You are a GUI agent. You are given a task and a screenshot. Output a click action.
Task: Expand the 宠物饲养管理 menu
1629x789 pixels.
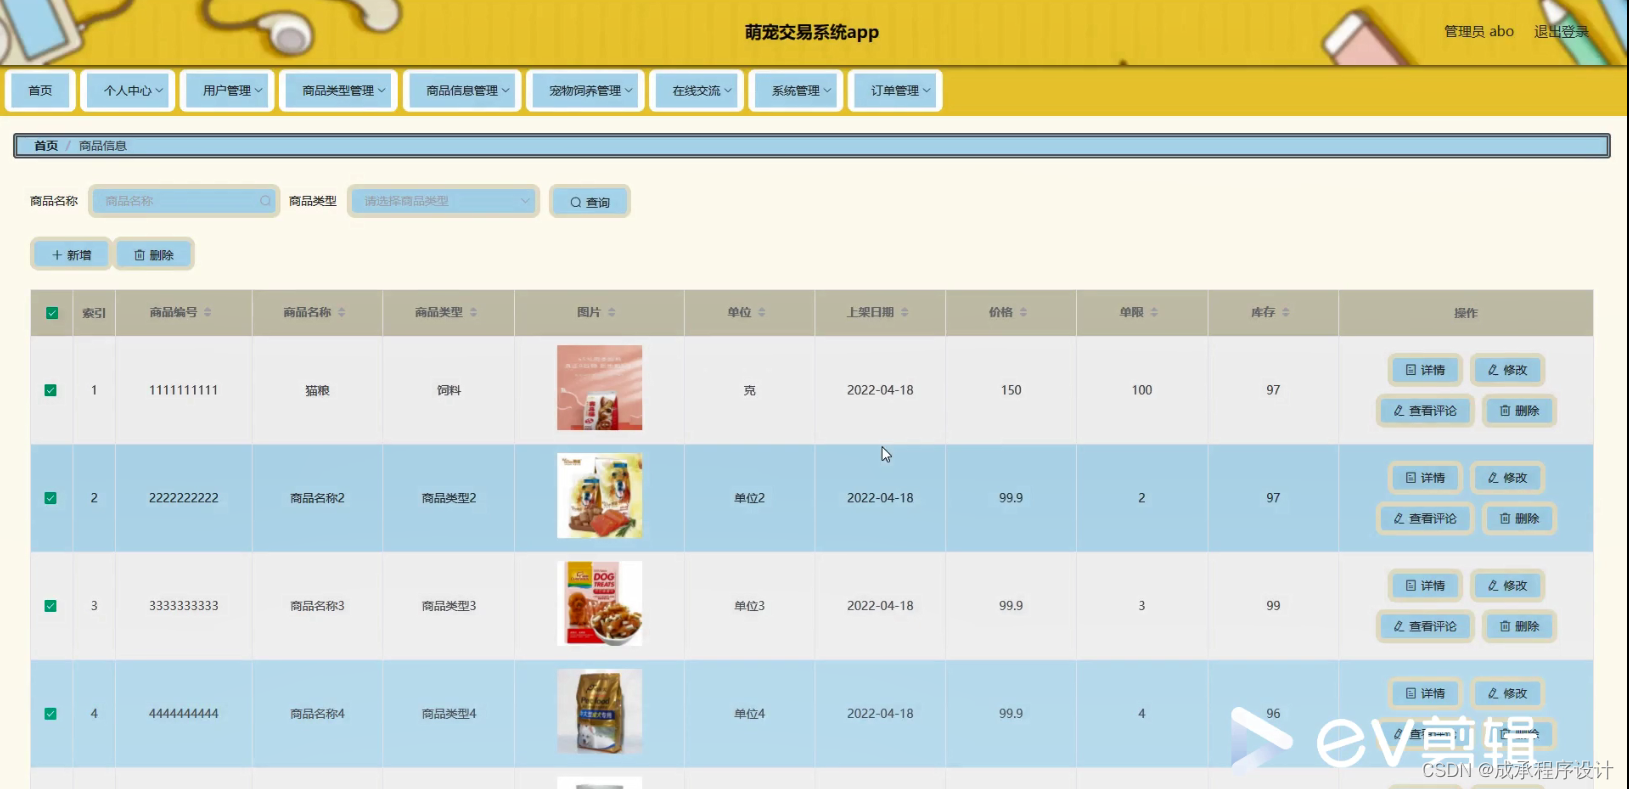point(586,90)
